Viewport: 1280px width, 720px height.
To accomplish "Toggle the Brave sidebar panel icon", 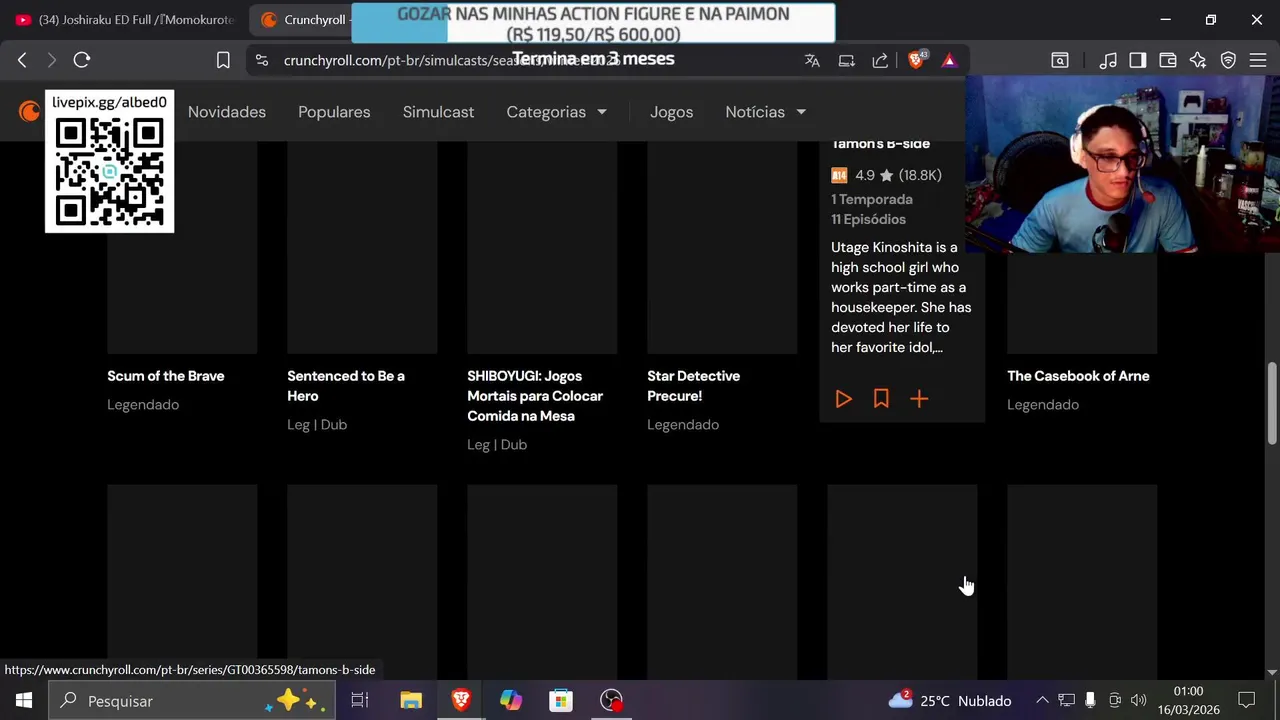I will [x=1138, y=60].
